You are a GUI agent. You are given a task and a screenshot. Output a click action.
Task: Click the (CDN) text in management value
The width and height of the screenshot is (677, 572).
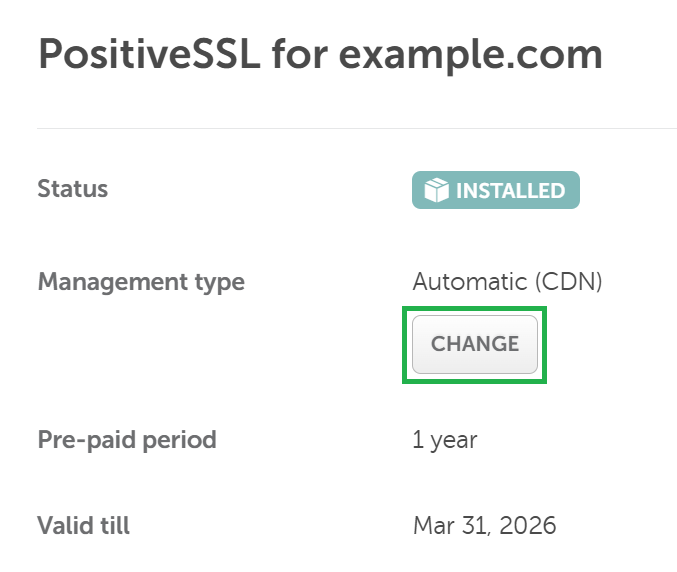pyautogui.click(x=569, y=282)
